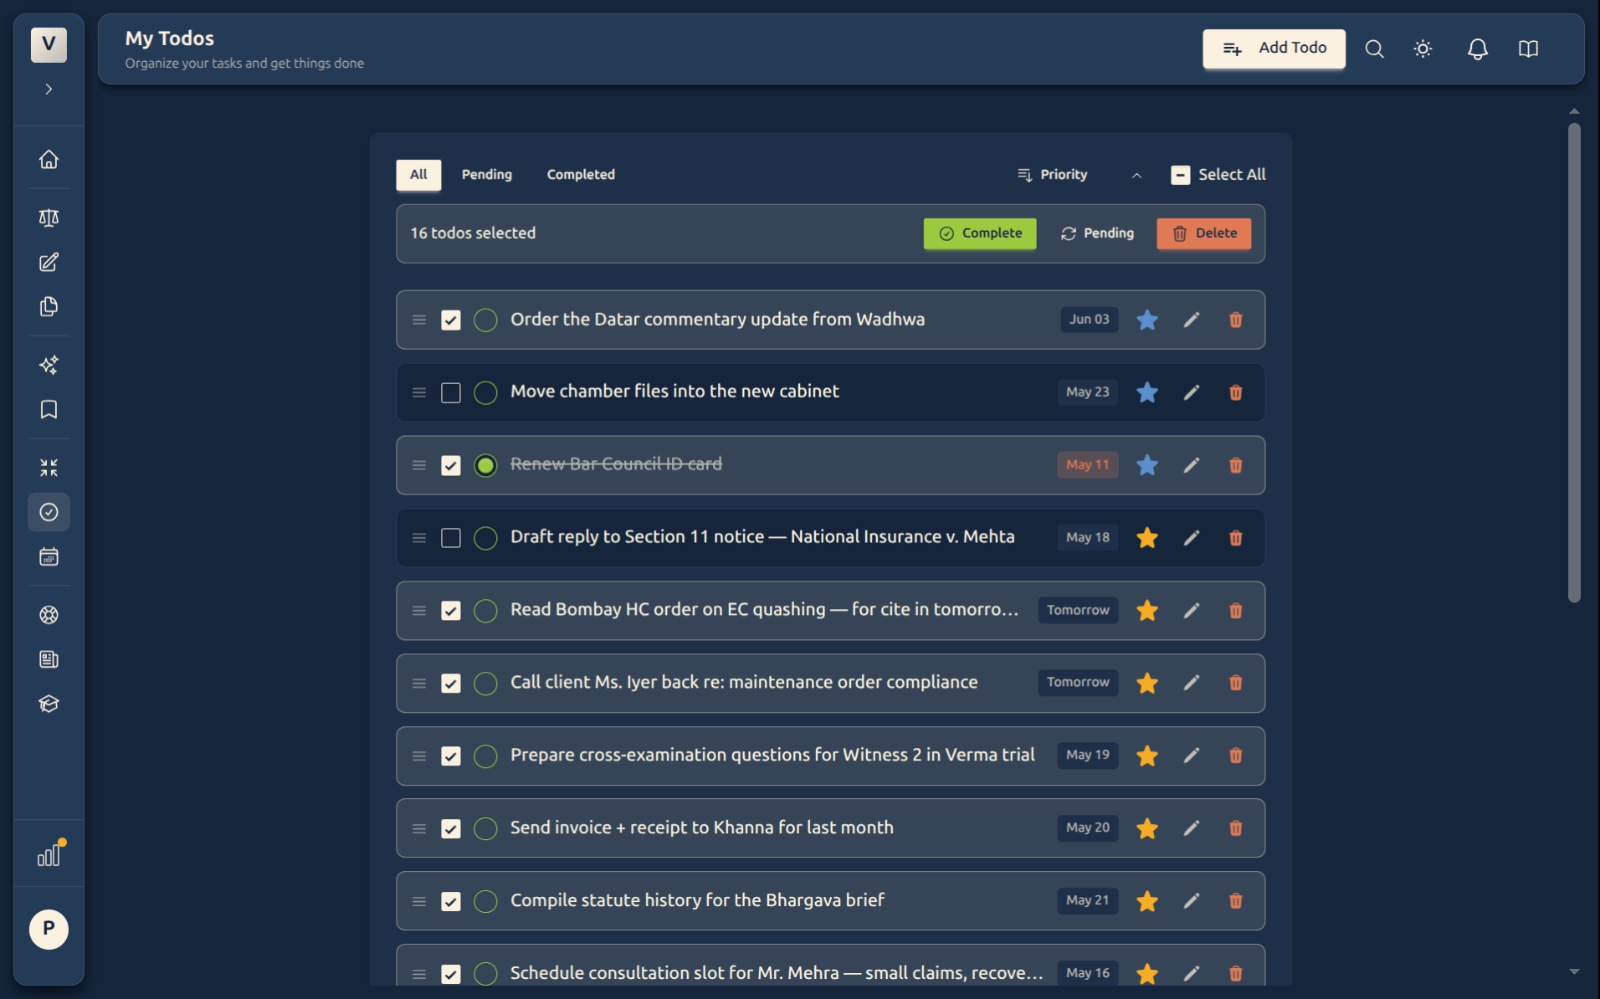Toggle star on Schedule consultation for Mr. Mehra
Viewport: 1600px width, 999px height.
(x=1147, y=973)
